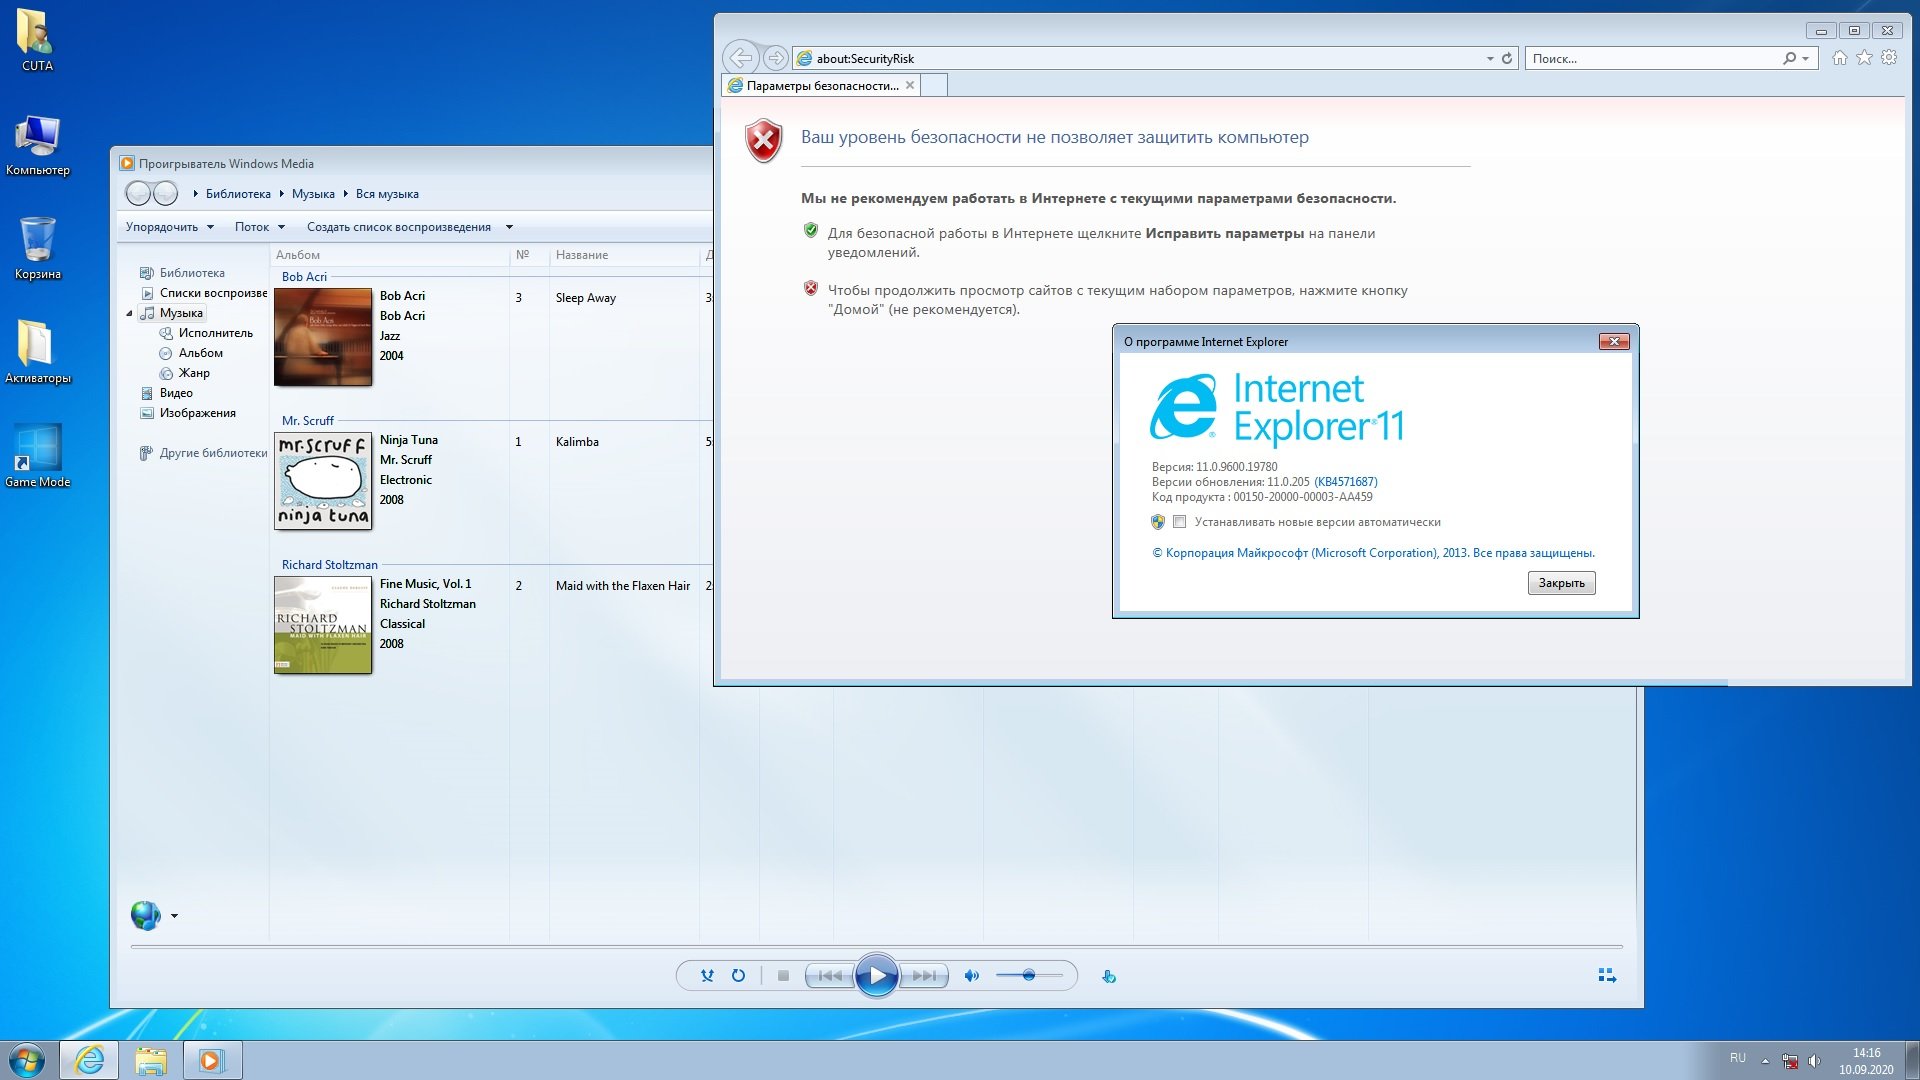This screenshot has width=1920, height=1080.
Task: Click the Закрыть button
Action: 1561,583
